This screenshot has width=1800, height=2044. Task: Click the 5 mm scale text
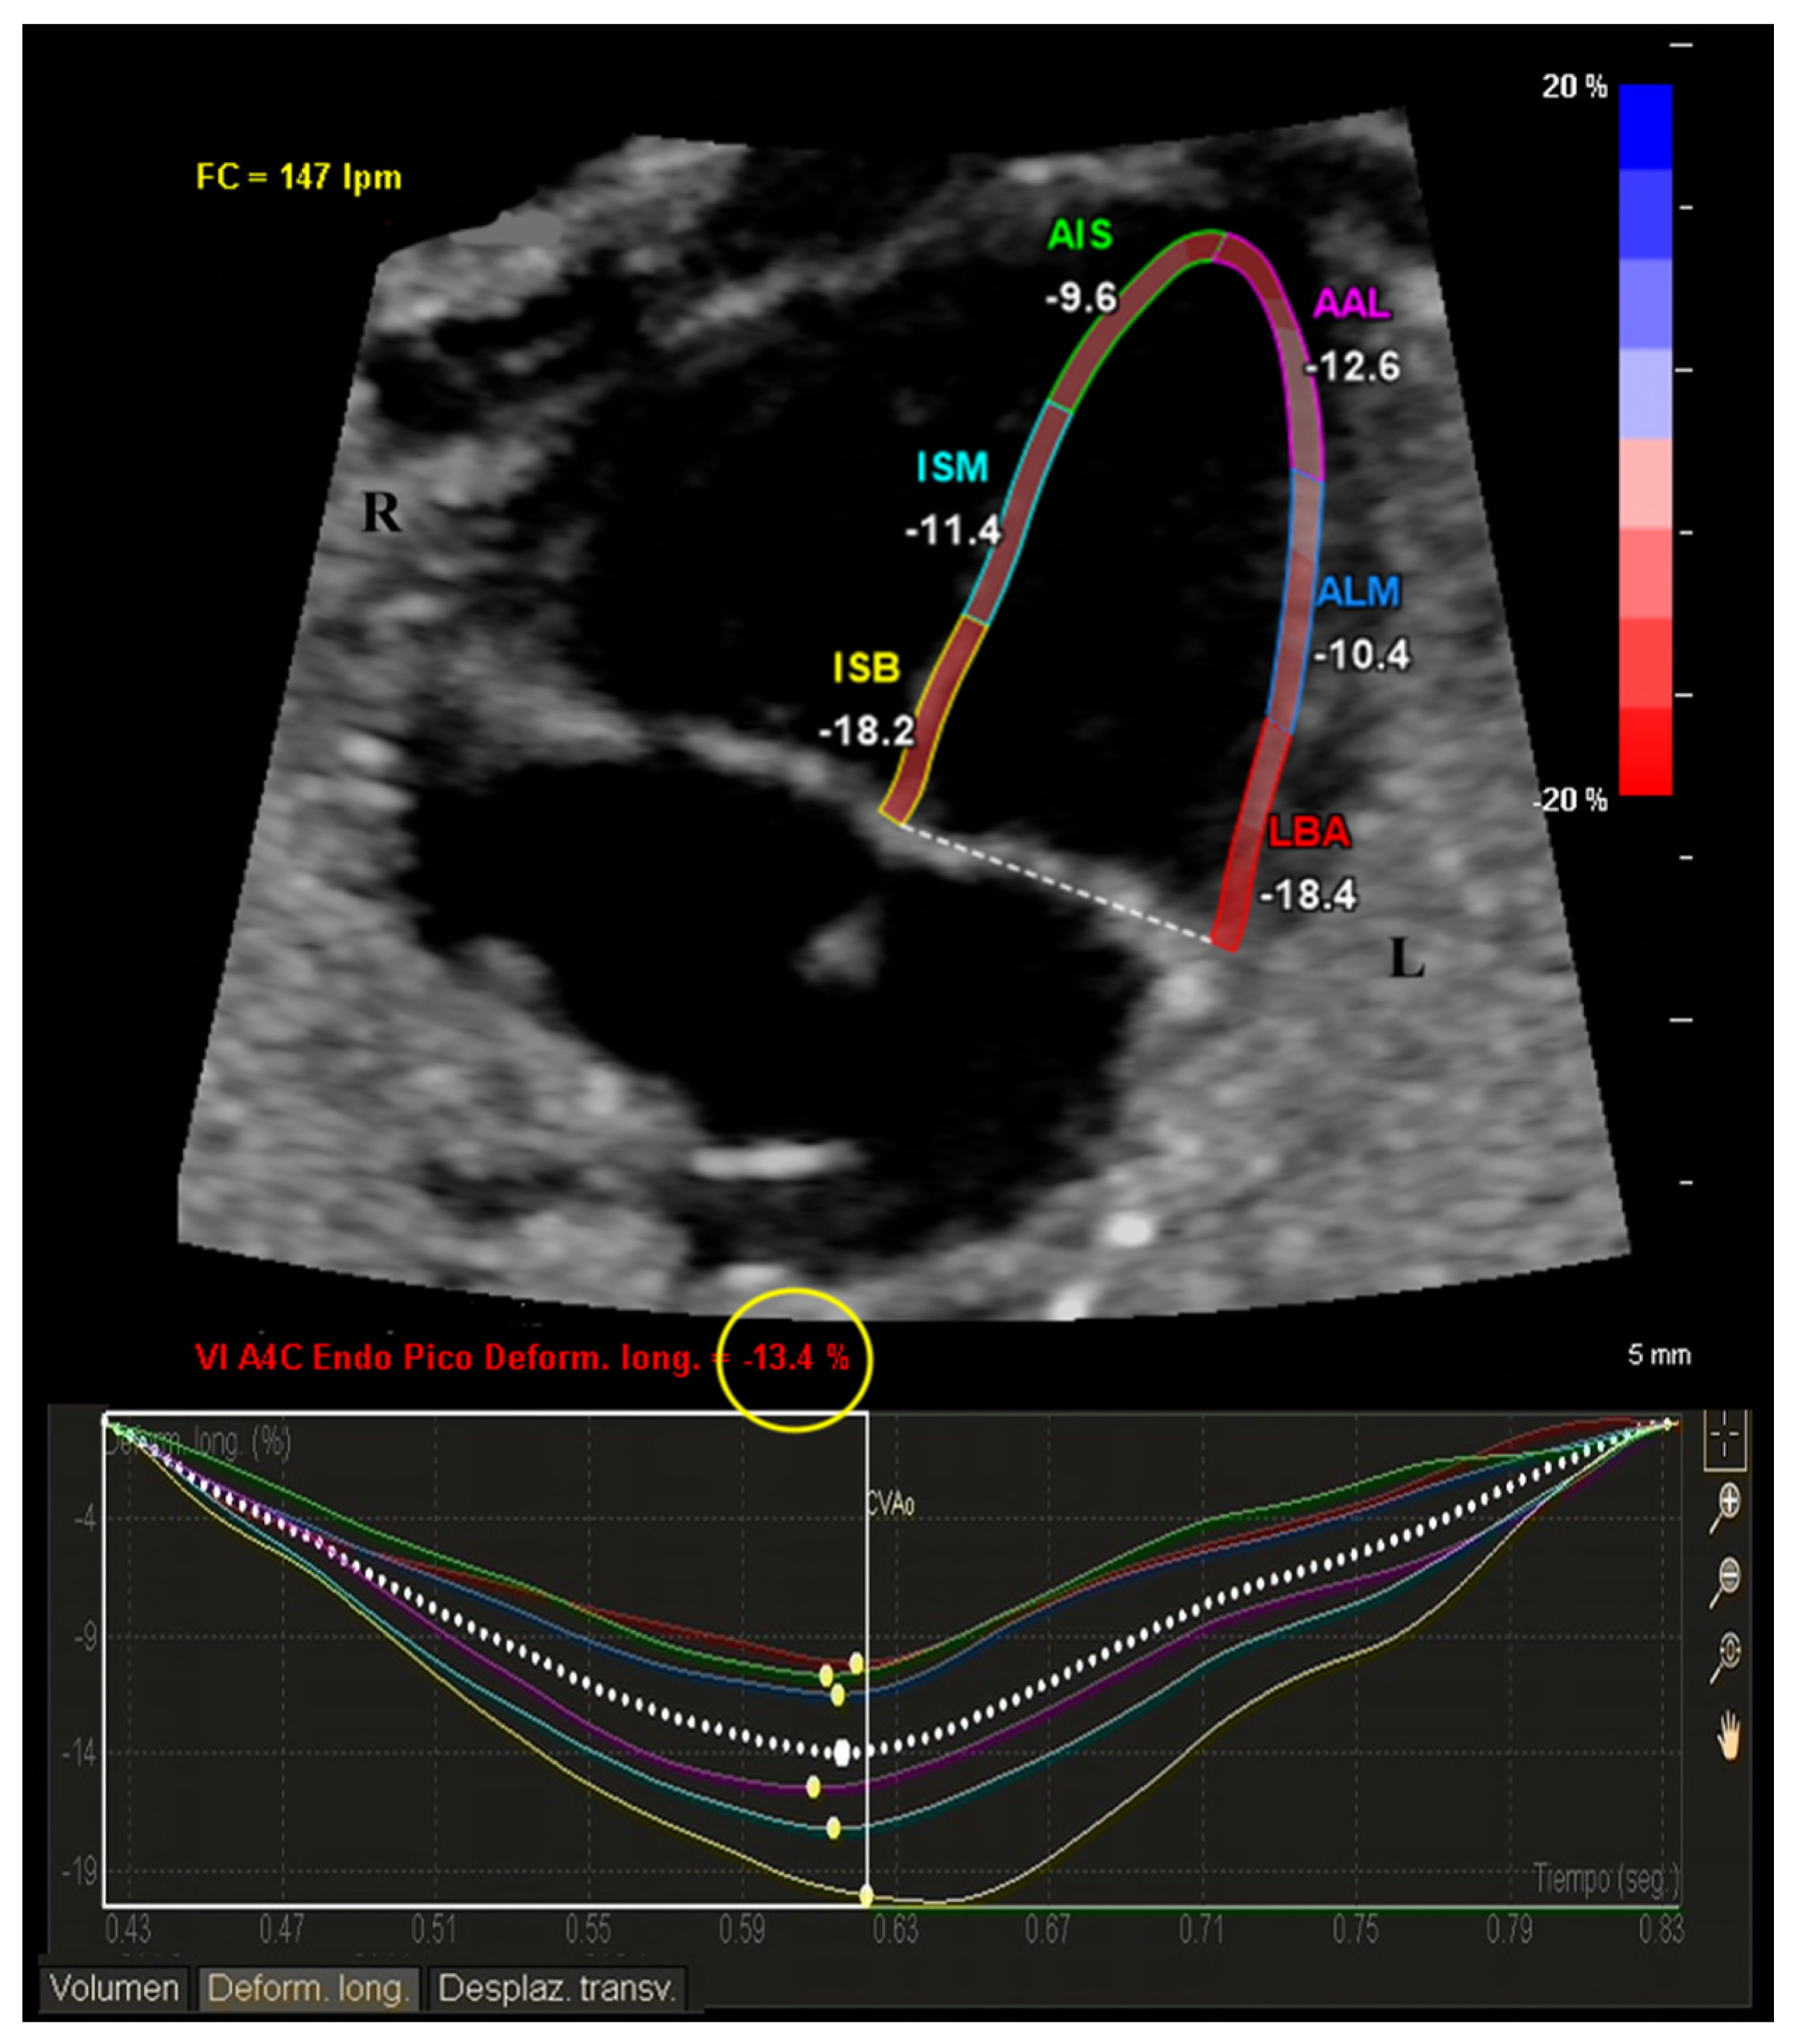coord(1659,1355)
